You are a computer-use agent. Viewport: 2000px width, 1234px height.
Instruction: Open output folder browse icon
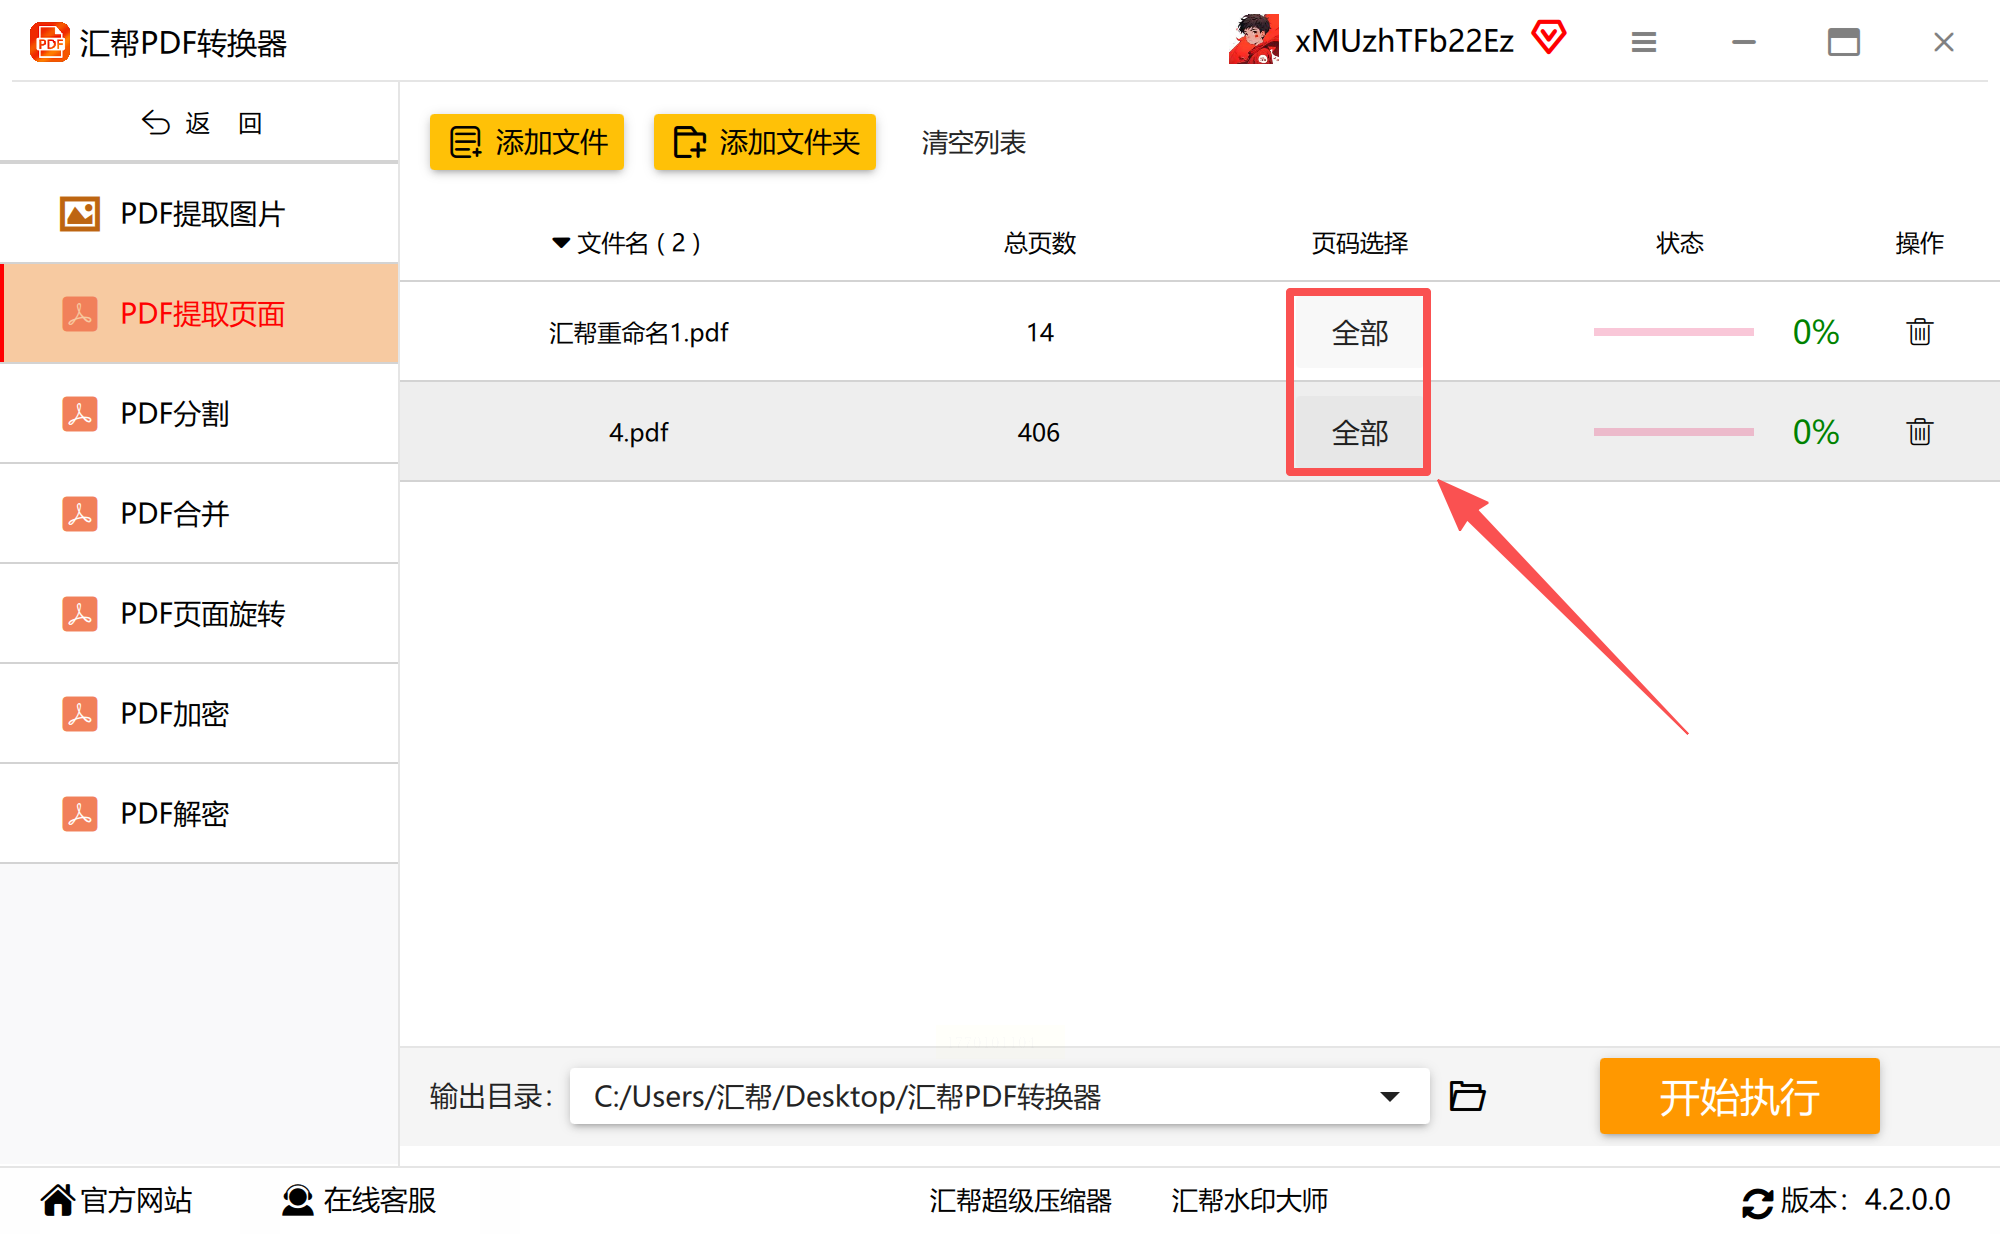1467,1096
